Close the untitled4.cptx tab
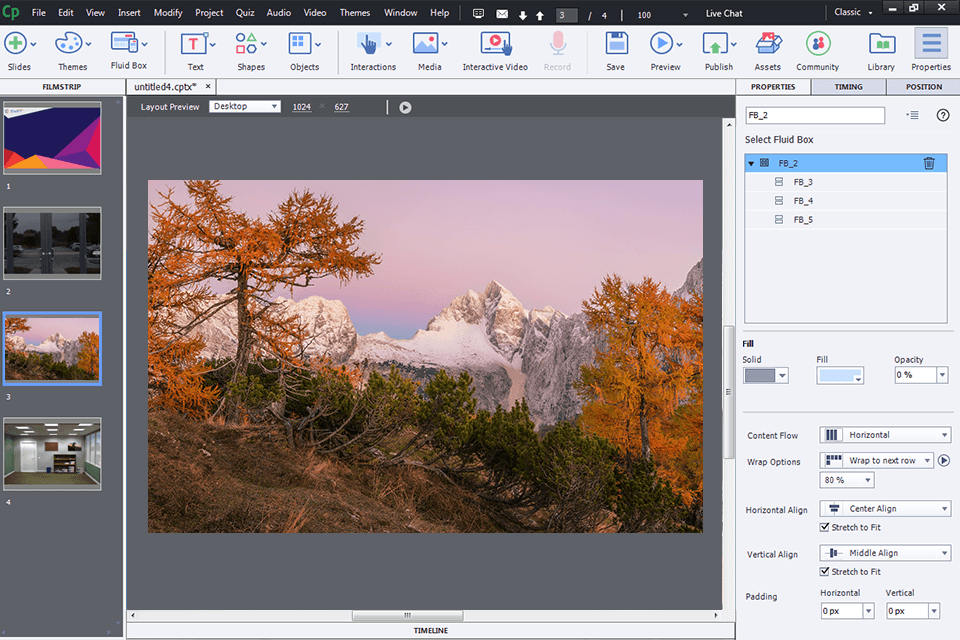Viewport: 960px width, 640px height. click(208, 86)
